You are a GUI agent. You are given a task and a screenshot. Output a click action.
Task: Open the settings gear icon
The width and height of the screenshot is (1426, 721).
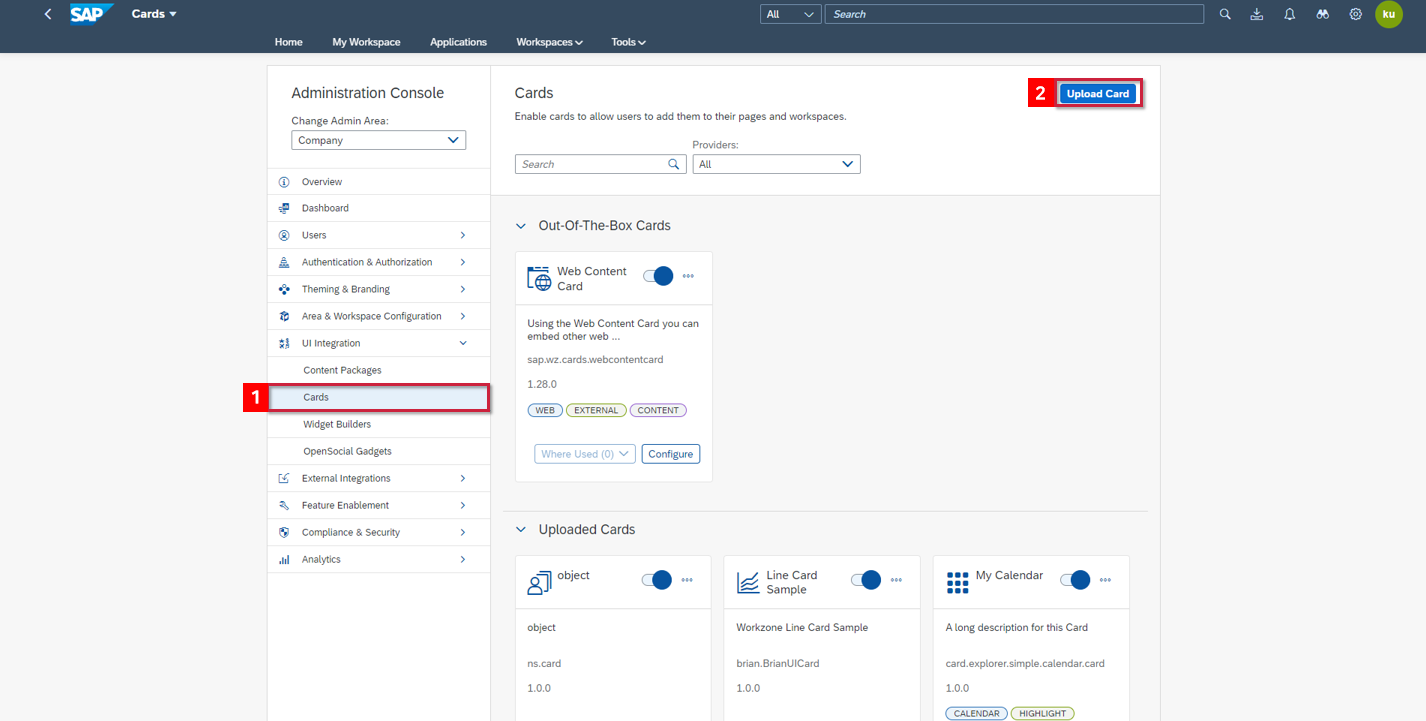pyautogui.click(x=1356, y=14)
